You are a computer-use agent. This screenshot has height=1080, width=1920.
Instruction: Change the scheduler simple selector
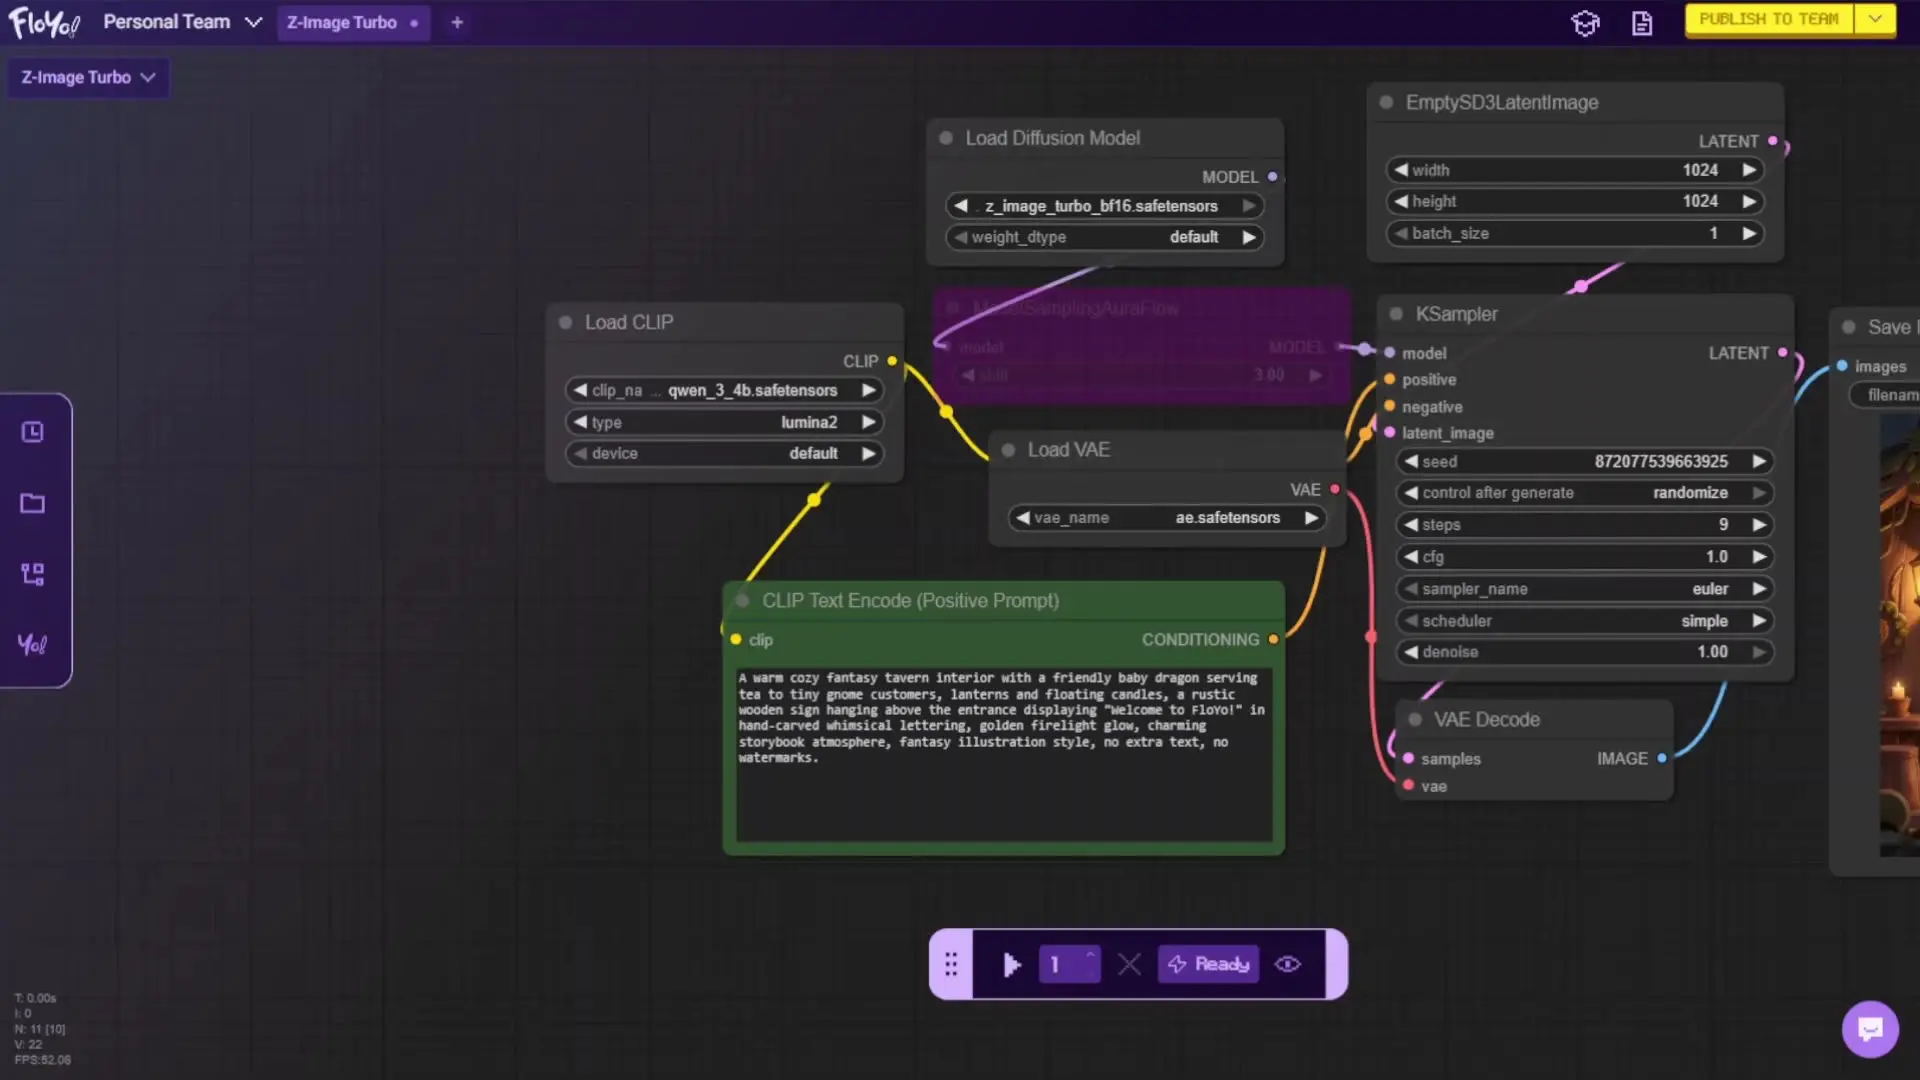pos(1584,621)
